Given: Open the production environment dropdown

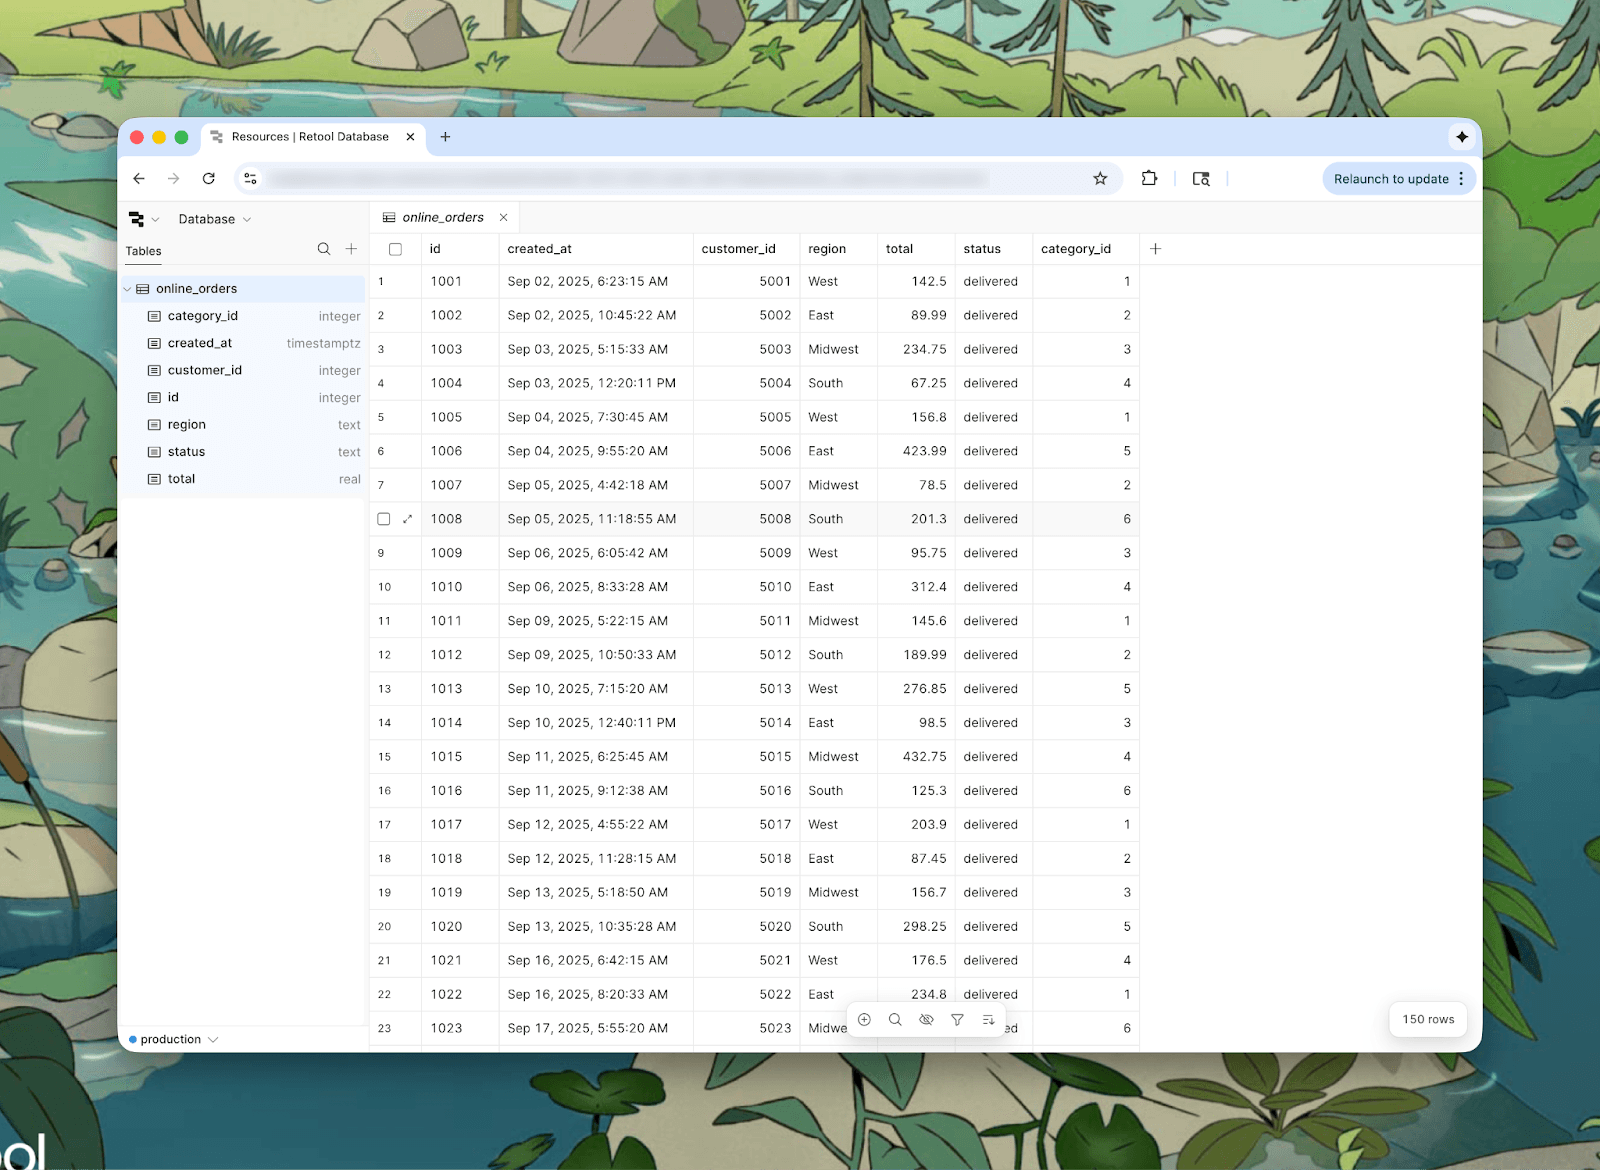Looking at the screenshot, I should coord(174,1040).
